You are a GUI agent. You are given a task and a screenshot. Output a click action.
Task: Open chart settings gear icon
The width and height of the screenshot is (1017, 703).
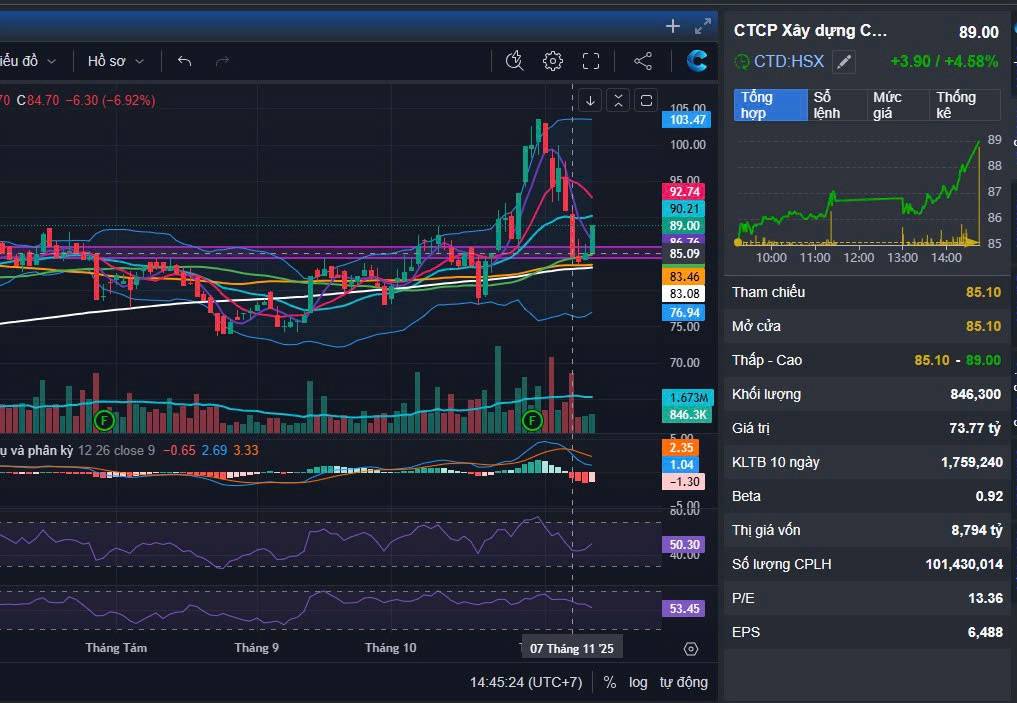pos(553,61)
